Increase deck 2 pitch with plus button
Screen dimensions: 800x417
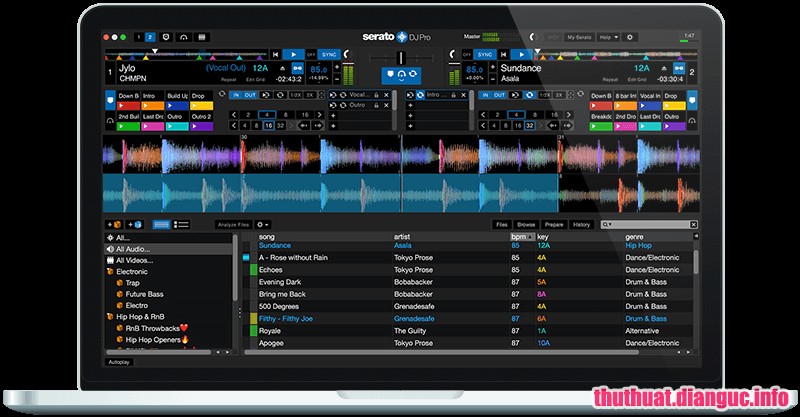492,67
